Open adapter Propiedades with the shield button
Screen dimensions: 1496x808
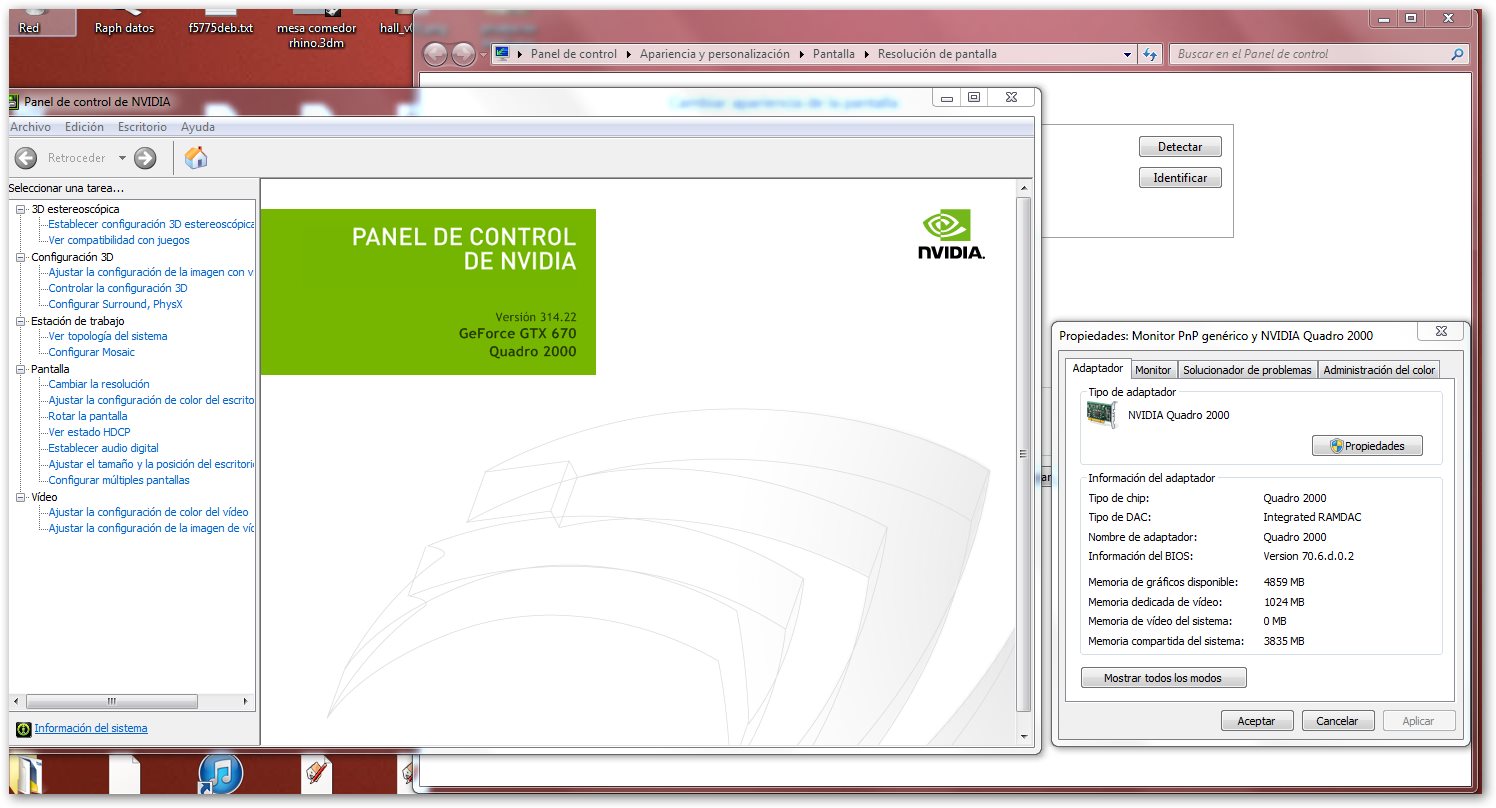(x=1367, y=446)
